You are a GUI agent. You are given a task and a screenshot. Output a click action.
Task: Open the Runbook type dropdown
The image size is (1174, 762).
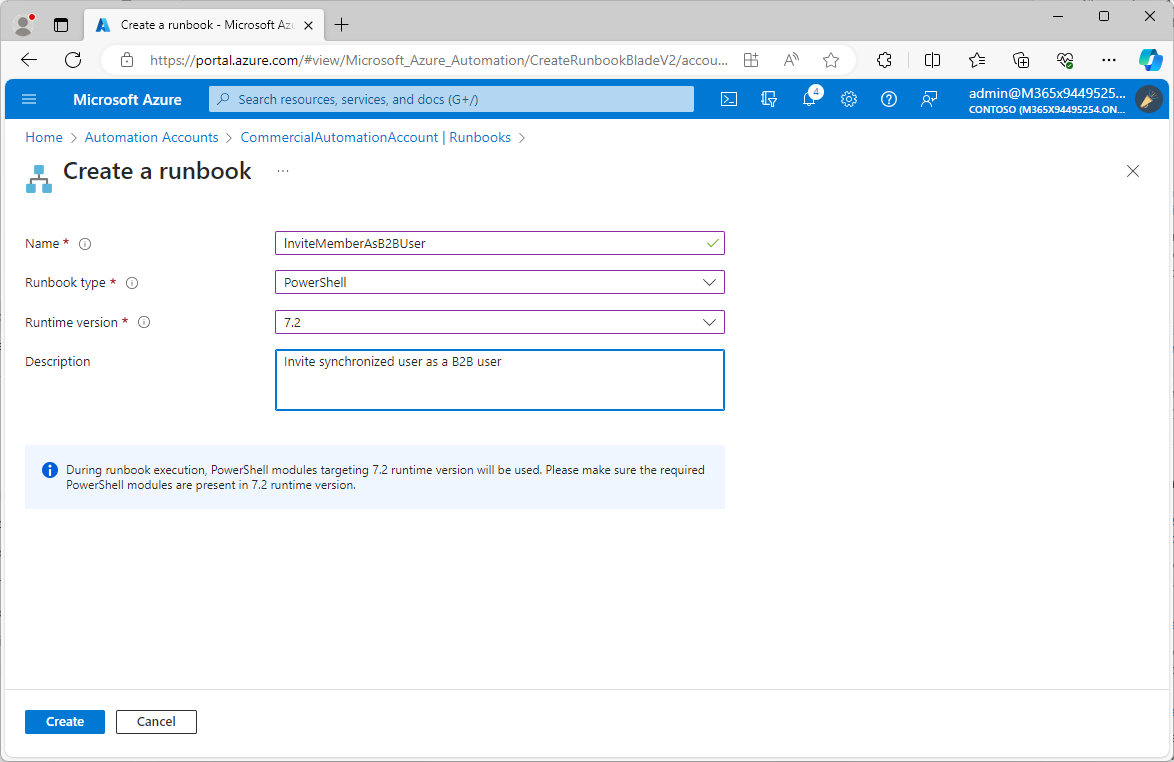pyautogui.click(x=710, y=282)
